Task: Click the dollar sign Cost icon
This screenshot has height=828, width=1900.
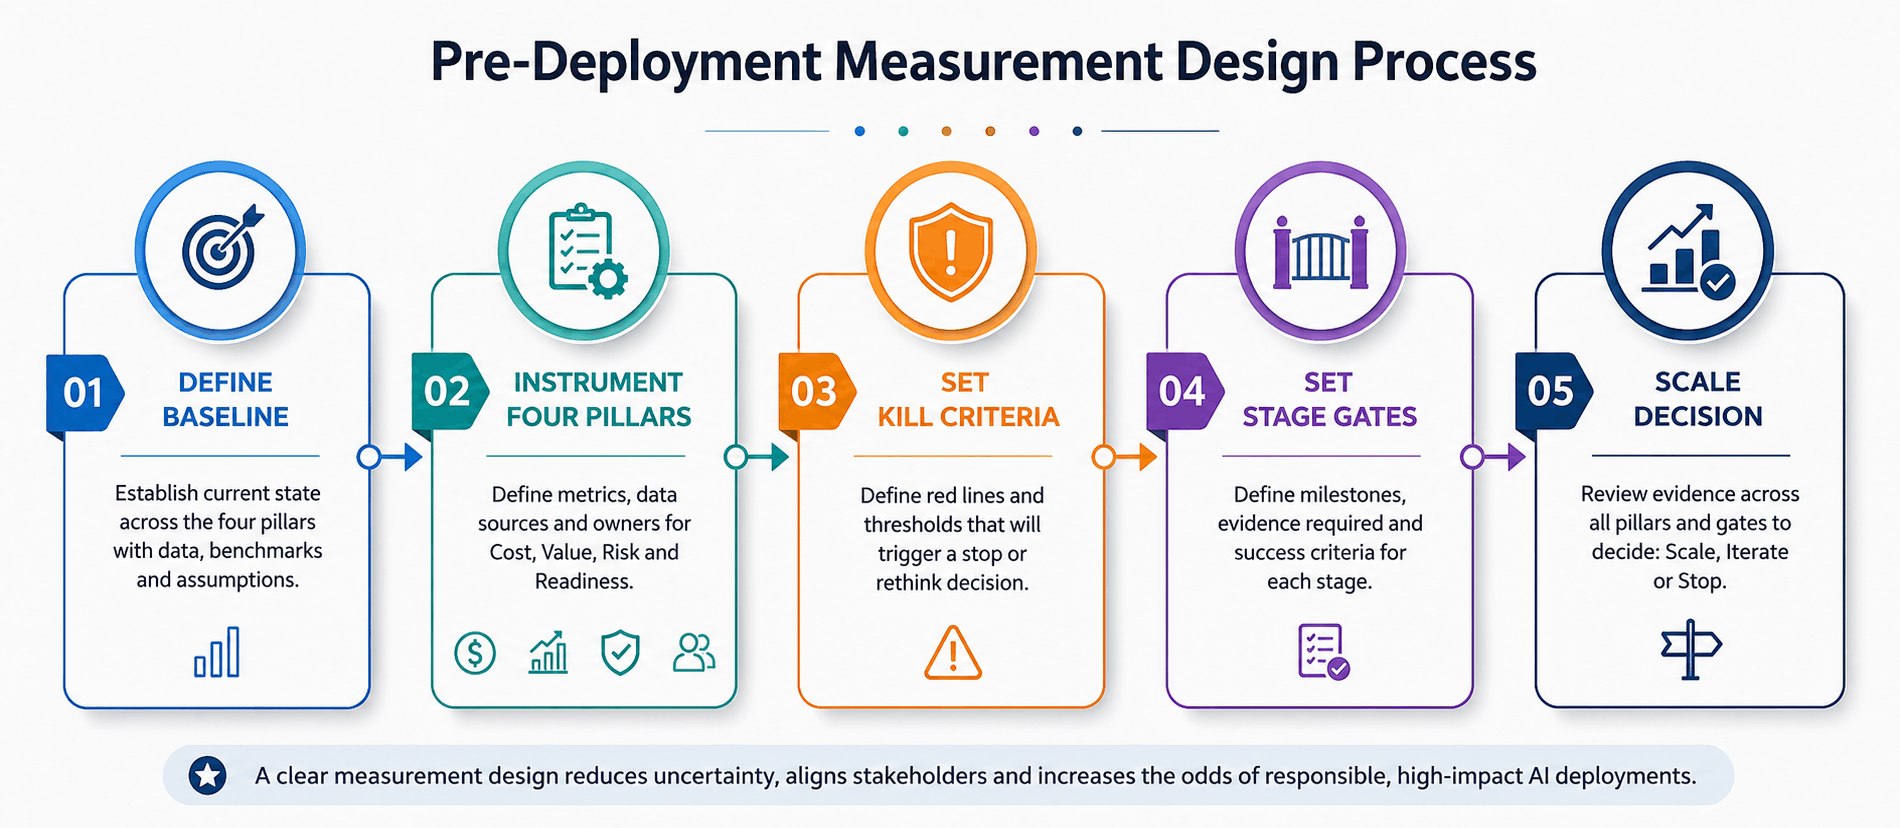Action: [475, 653]
